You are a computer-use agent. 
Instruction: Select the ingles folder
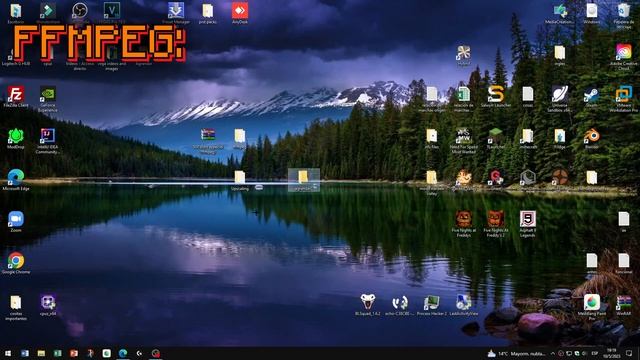coord(560,55)
